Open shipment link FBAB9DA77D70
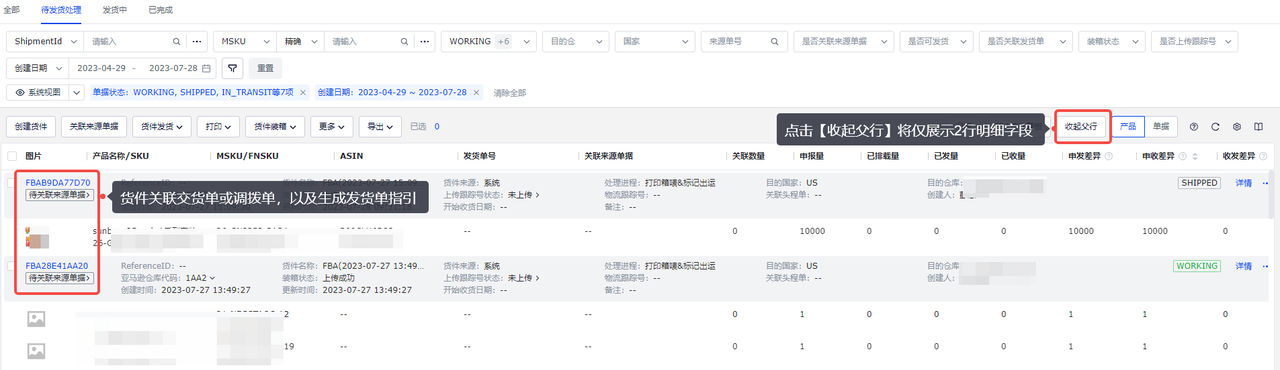Image resolution: width=1280 pixels, height=370 pixels. 58,183
